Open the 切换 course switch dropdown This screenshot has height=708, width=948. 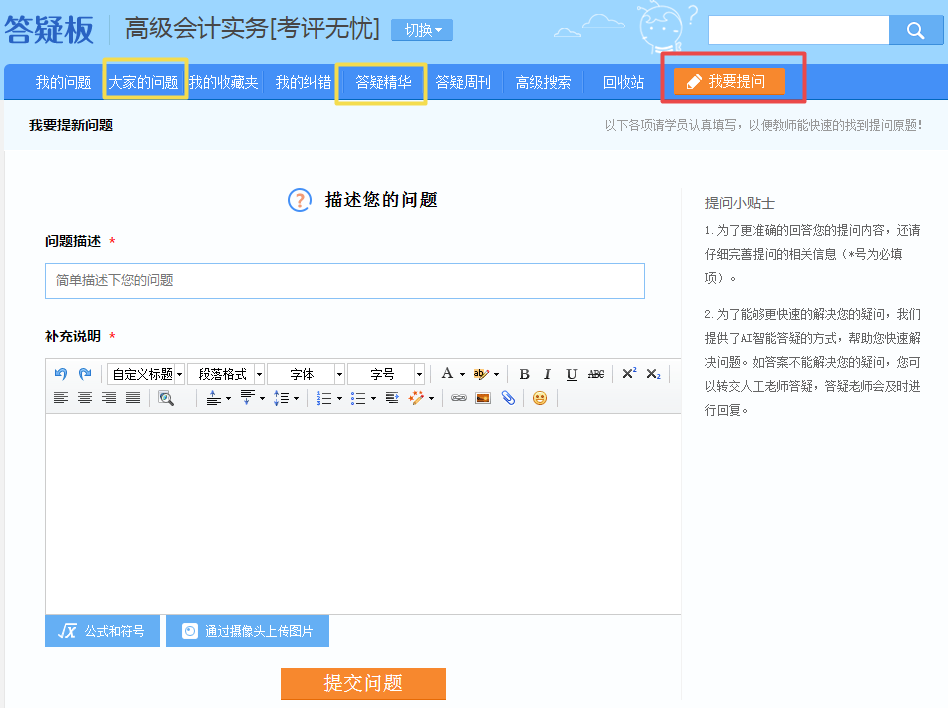(x=421, y=30)
